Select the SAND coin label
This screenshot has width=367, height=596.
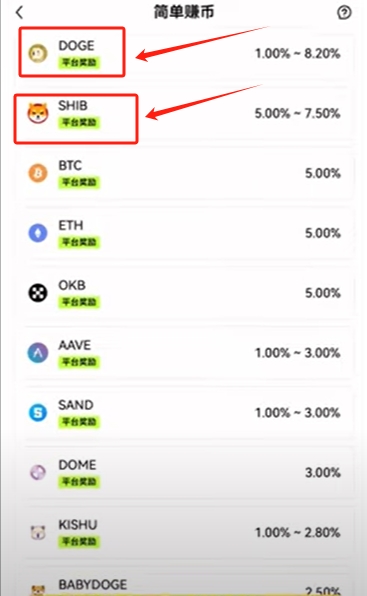click(x=76, y=405)
